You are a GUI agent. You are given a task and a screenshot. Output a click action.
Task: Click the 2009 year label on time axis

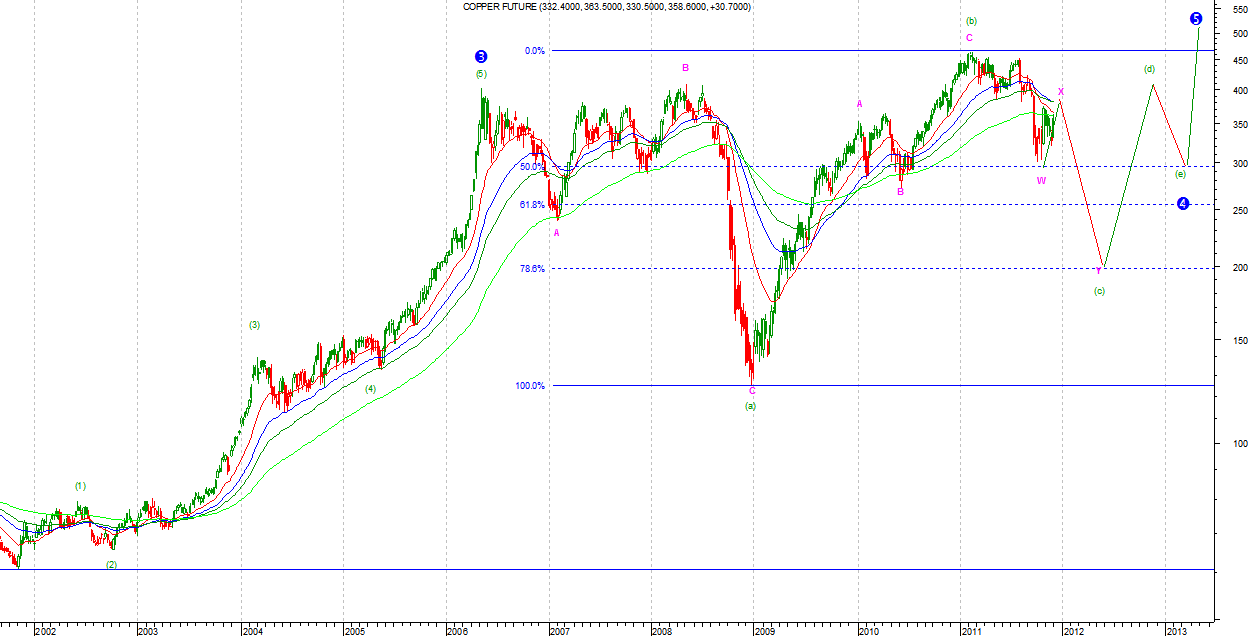(x=765, y=631)
